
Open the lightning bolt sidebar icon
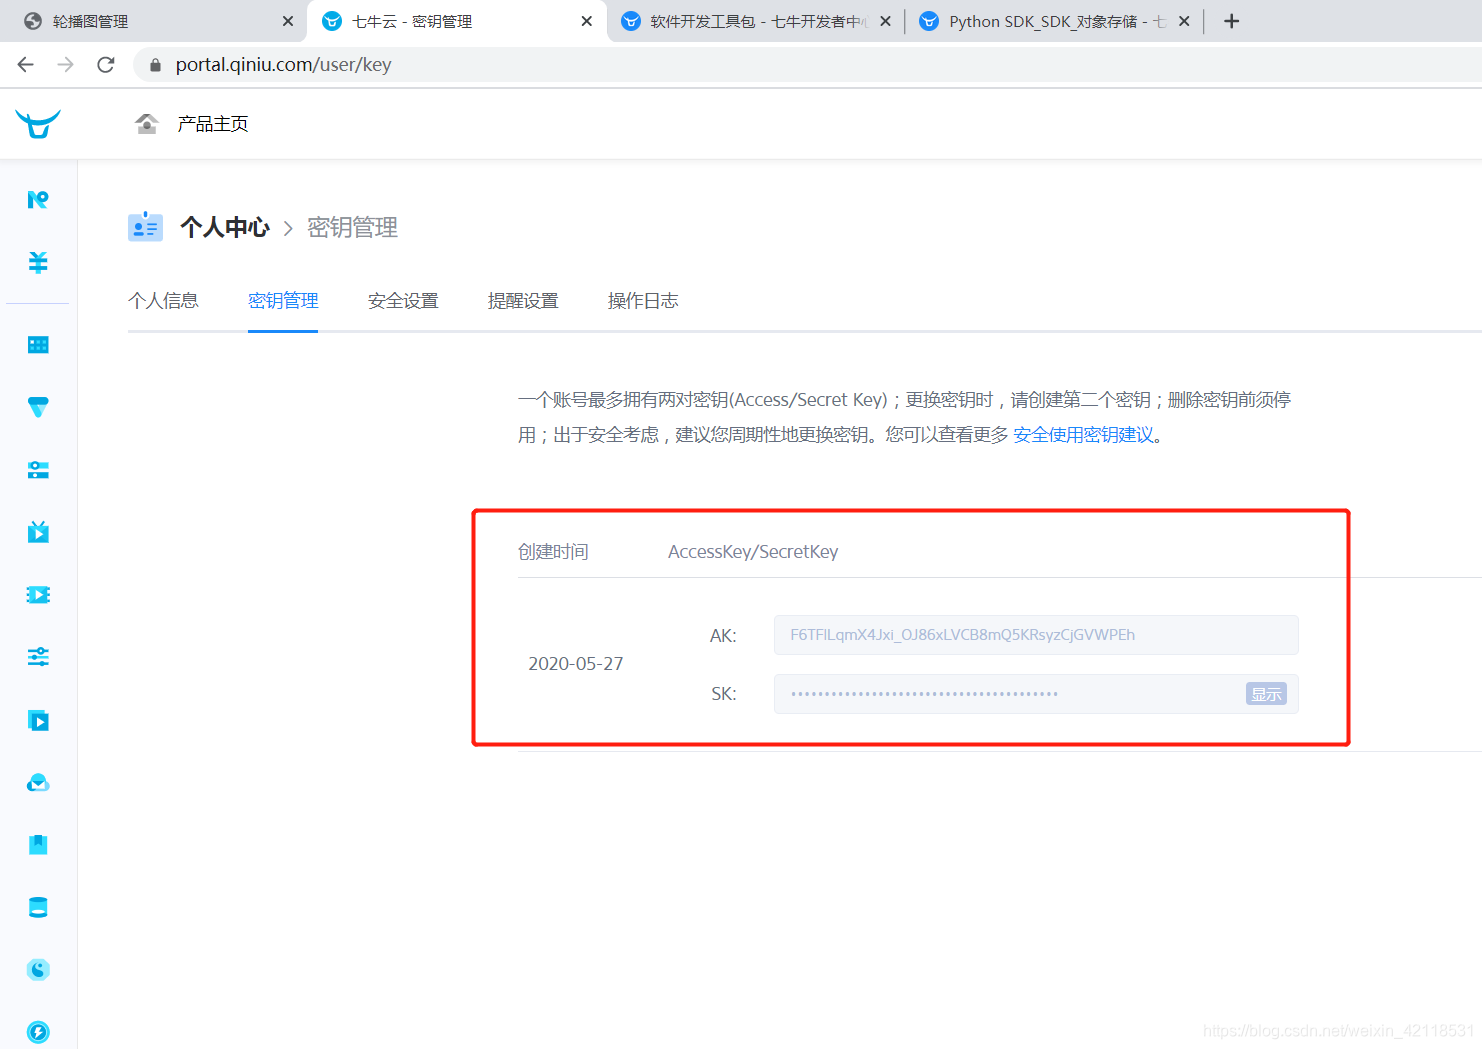click(38, 1032)
